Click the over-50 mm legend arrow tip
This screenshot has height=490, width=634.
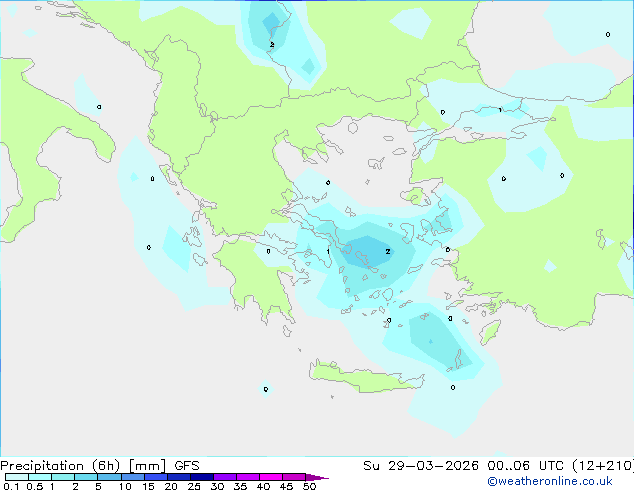317,477
